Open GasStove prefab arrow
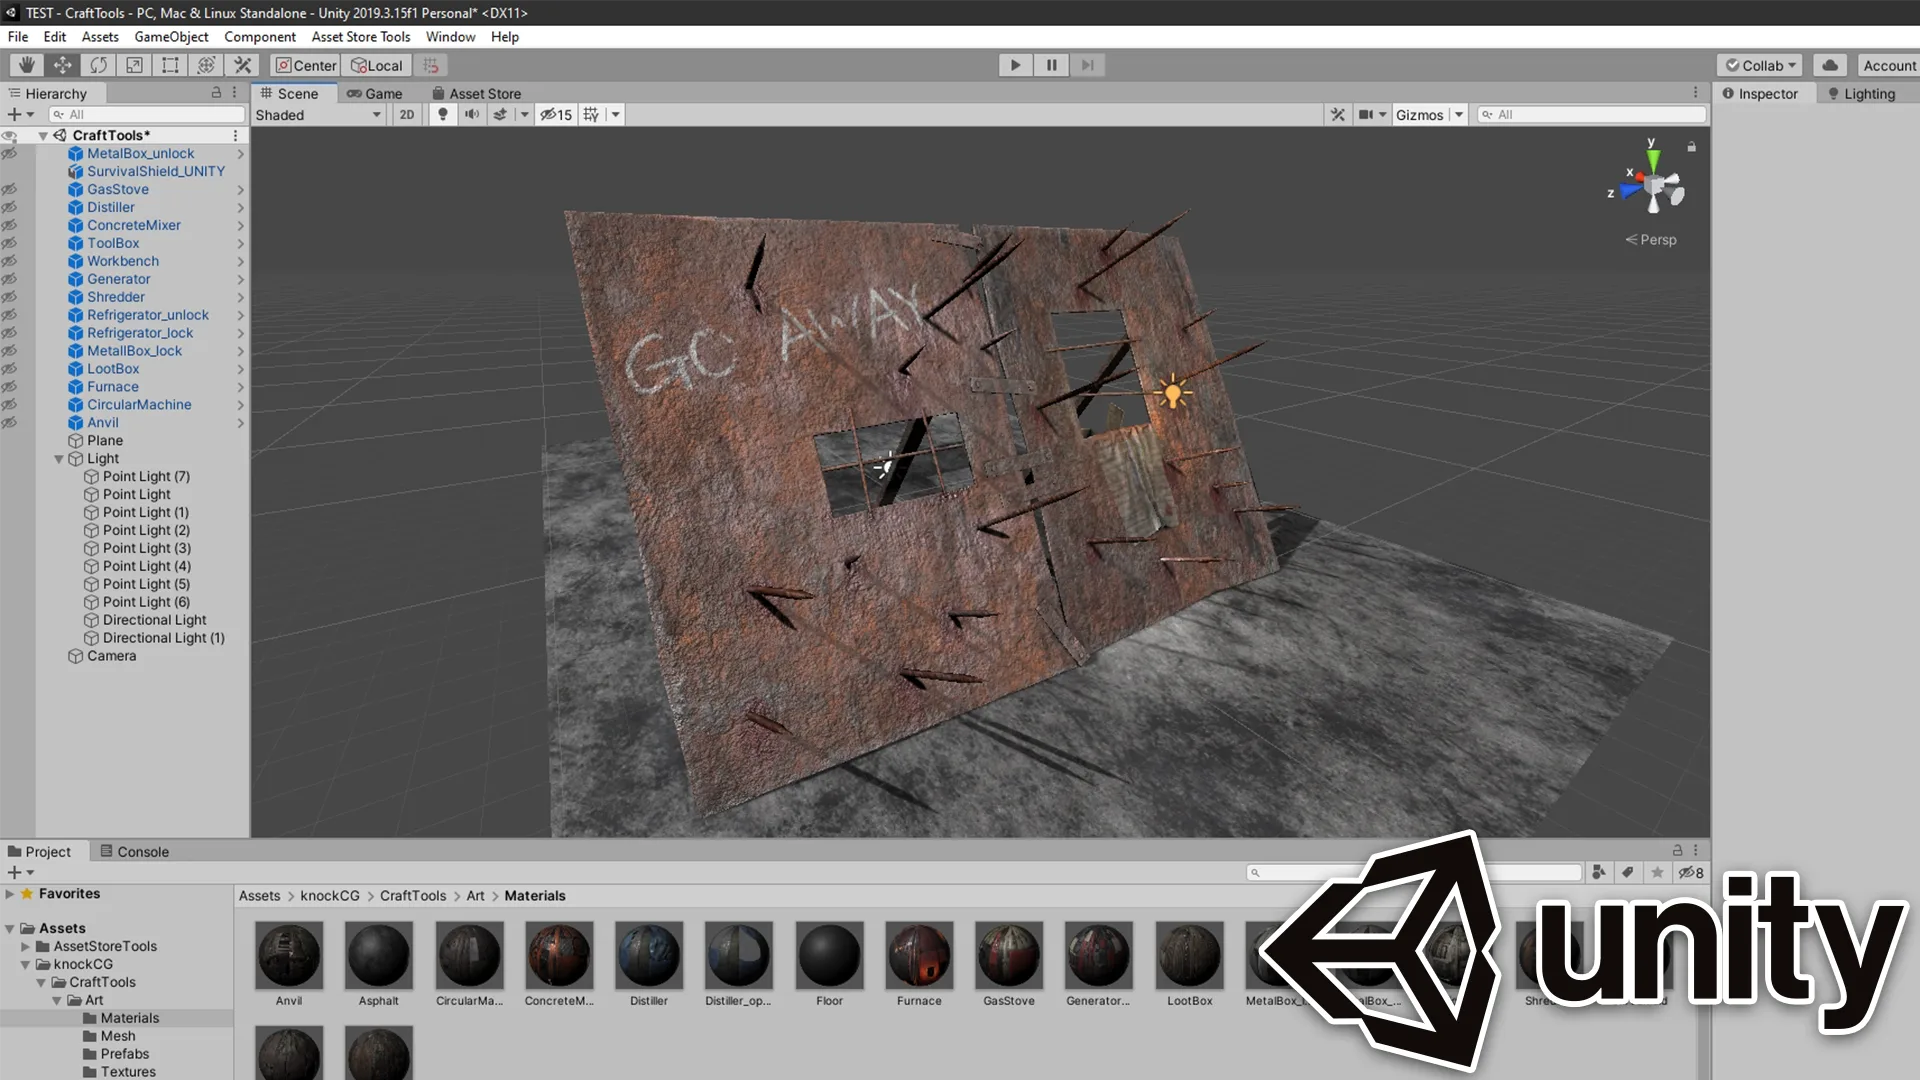The image size is (1920, 1080). point(240,190)
